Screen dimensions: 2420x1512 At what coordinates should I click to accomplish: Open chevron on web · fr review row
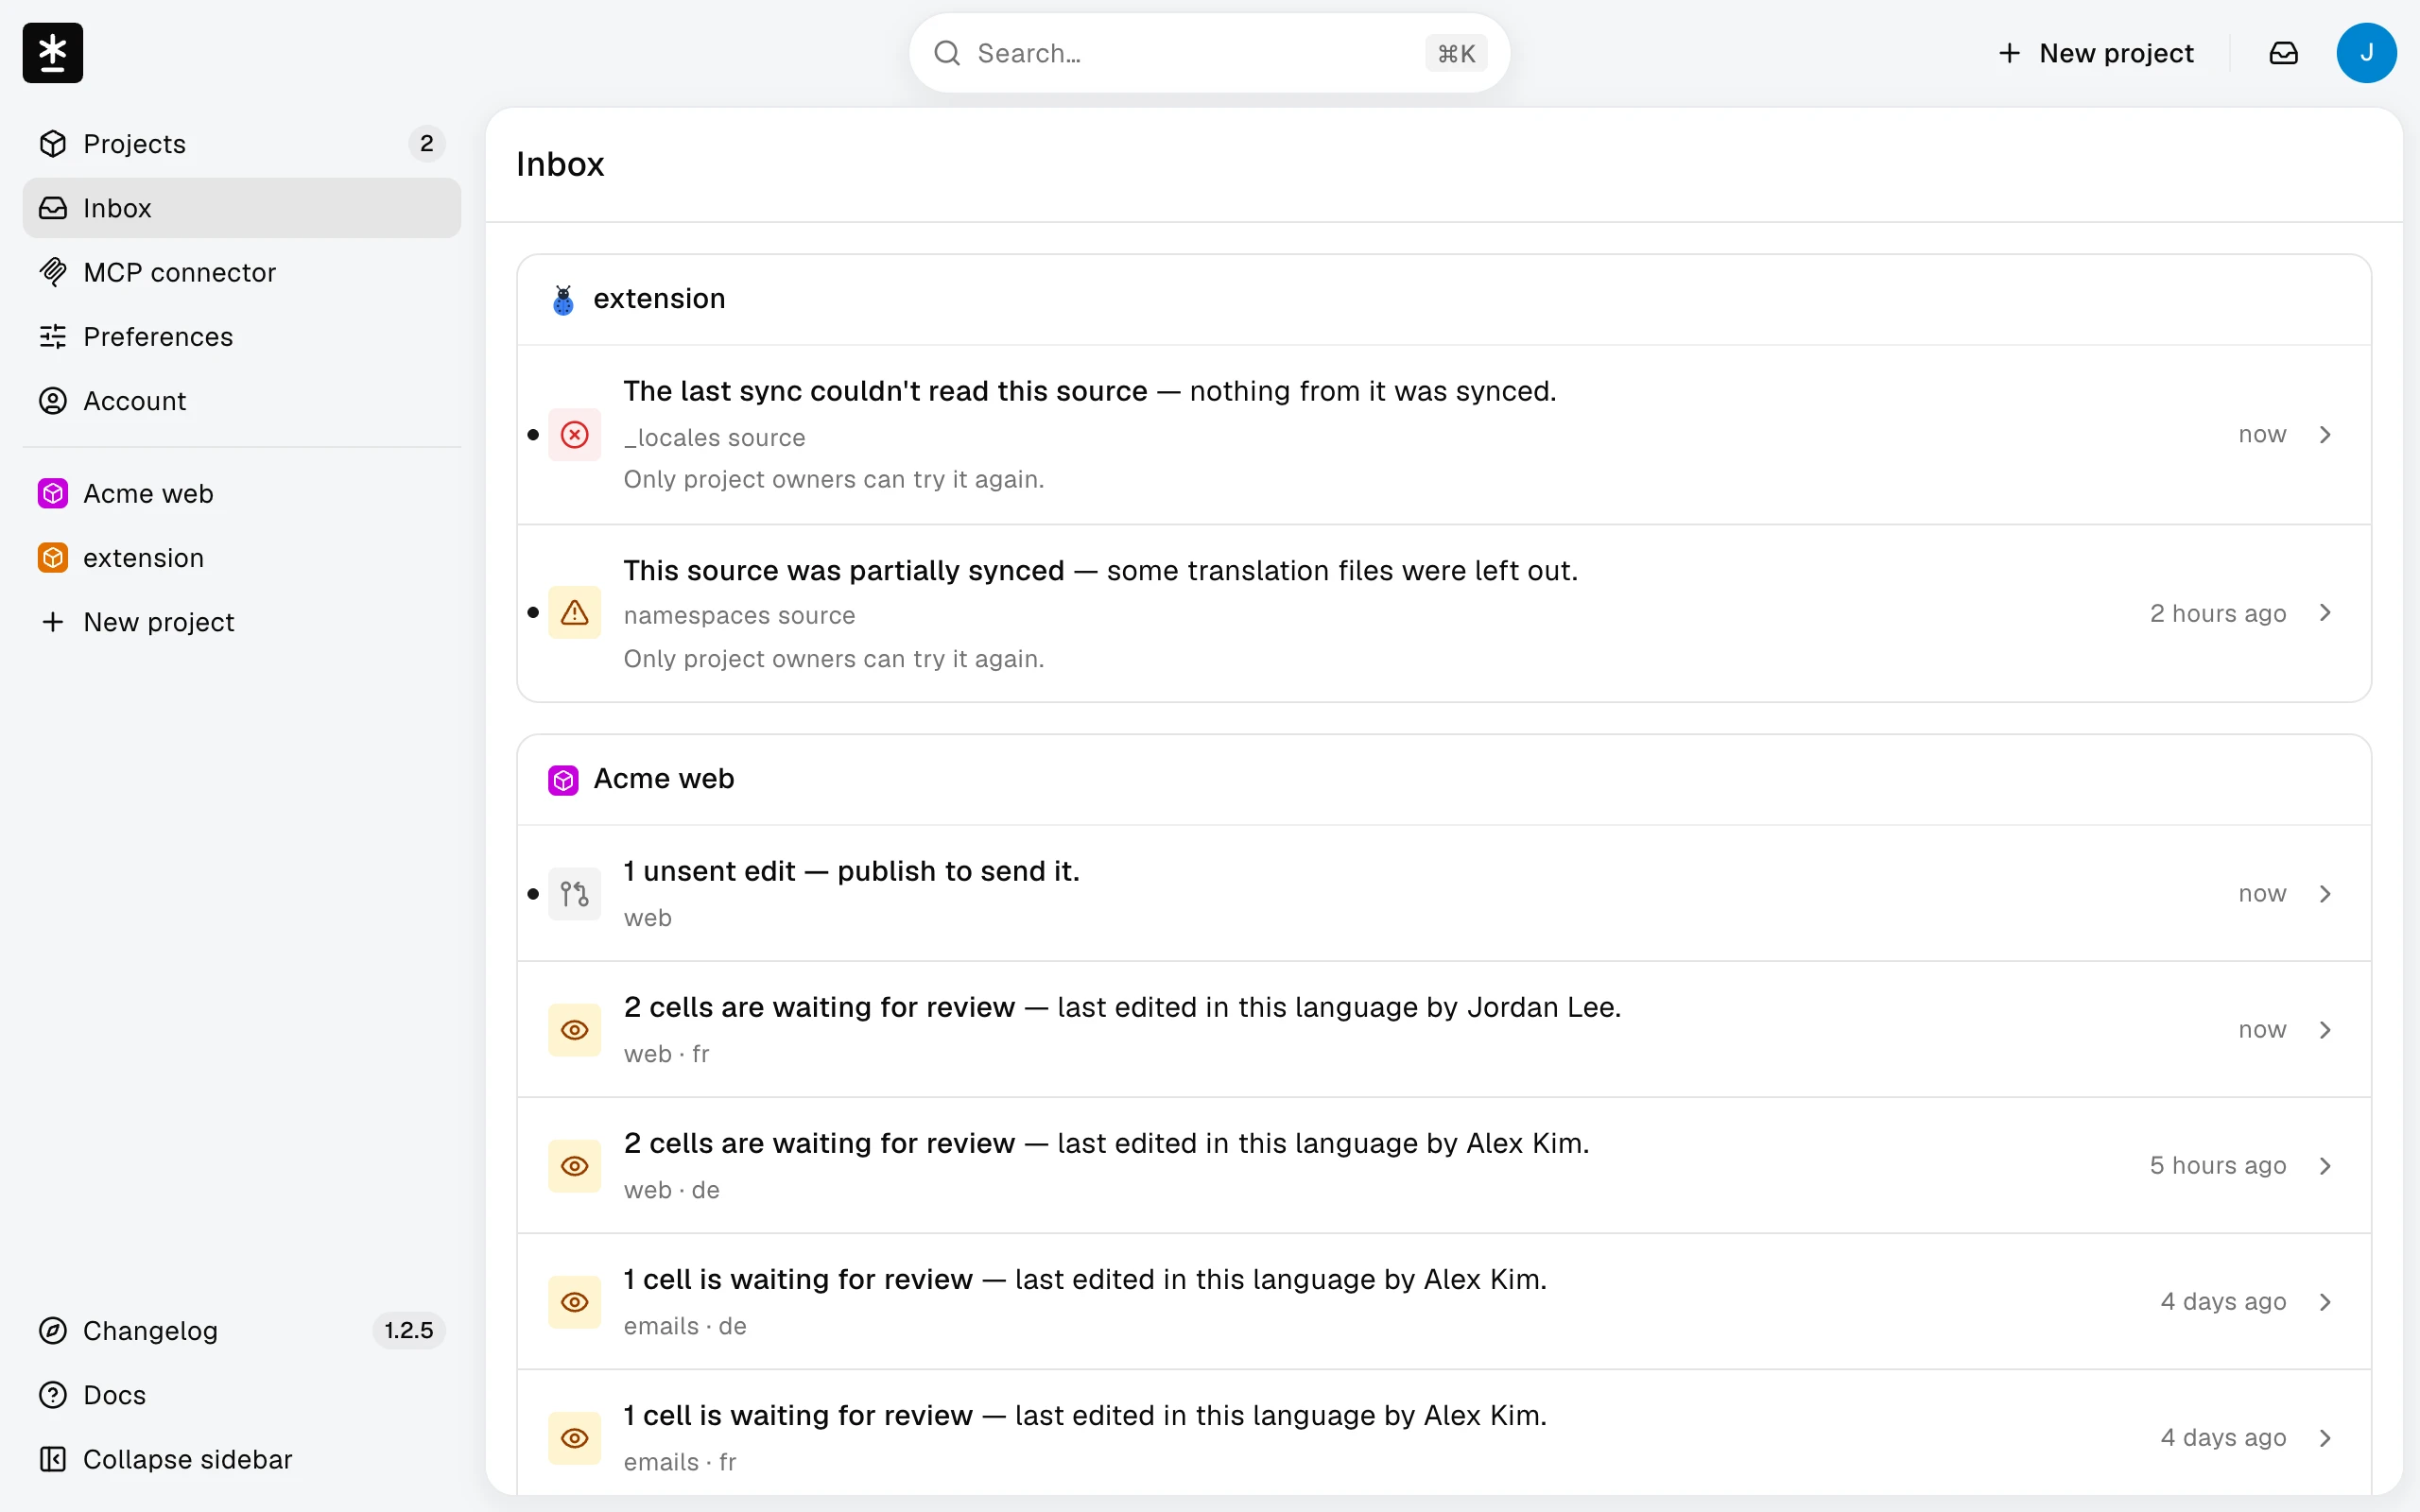coord(2325,1029)
